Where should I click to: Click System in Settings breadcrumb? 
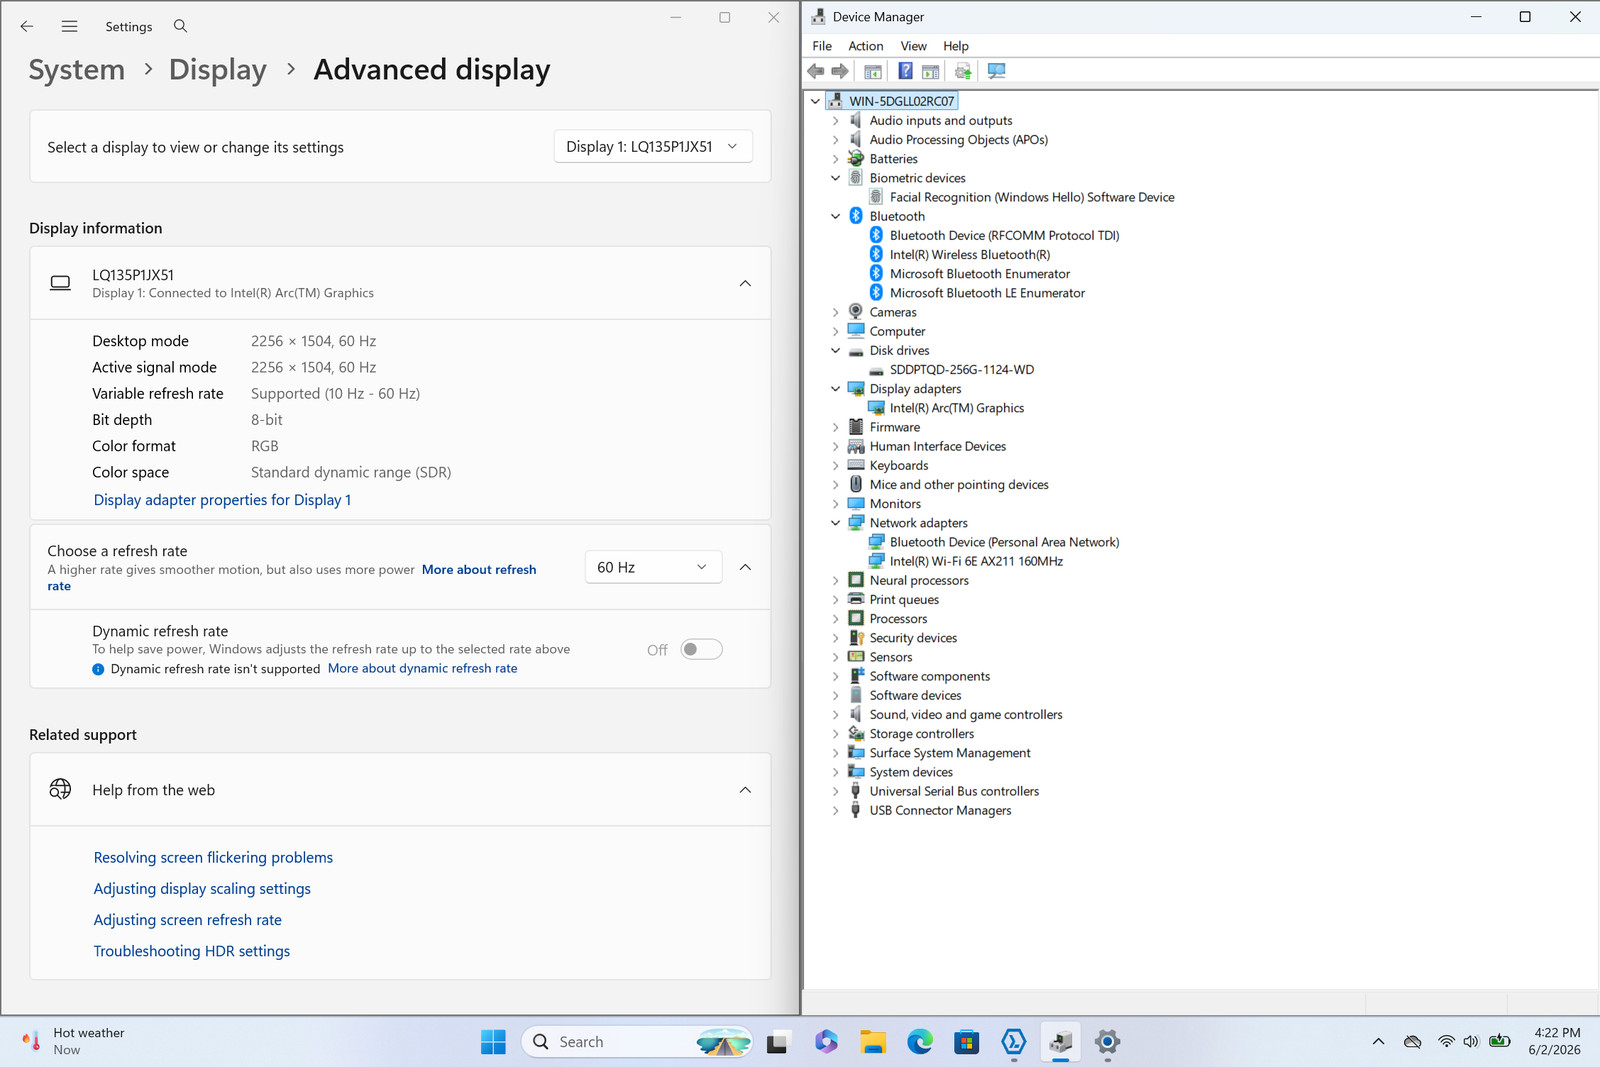coord(77,70)
